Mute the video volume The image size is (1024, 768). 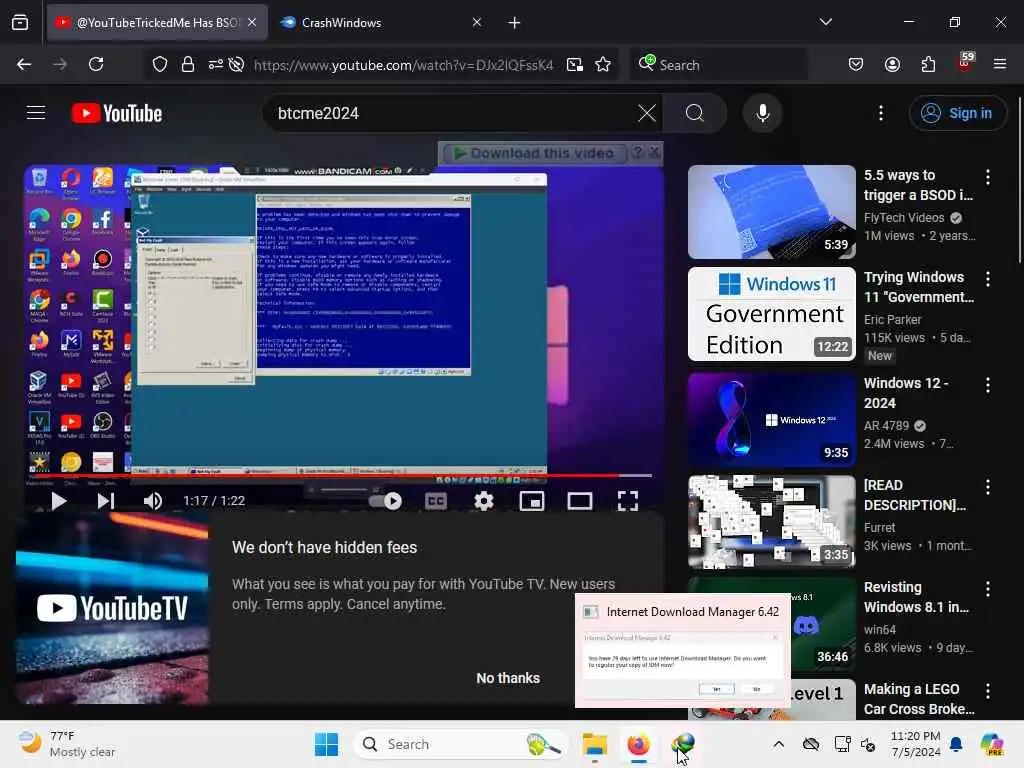[152, 501]
